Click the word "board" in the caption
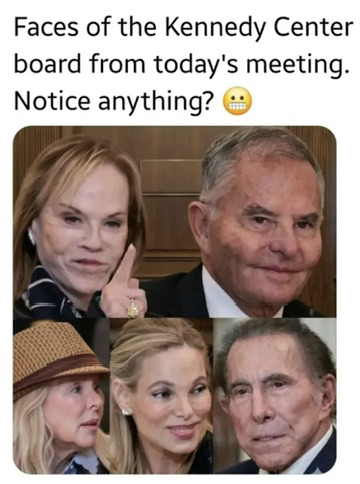The height and width of the screenshot is (484, 360). point(47,65)
